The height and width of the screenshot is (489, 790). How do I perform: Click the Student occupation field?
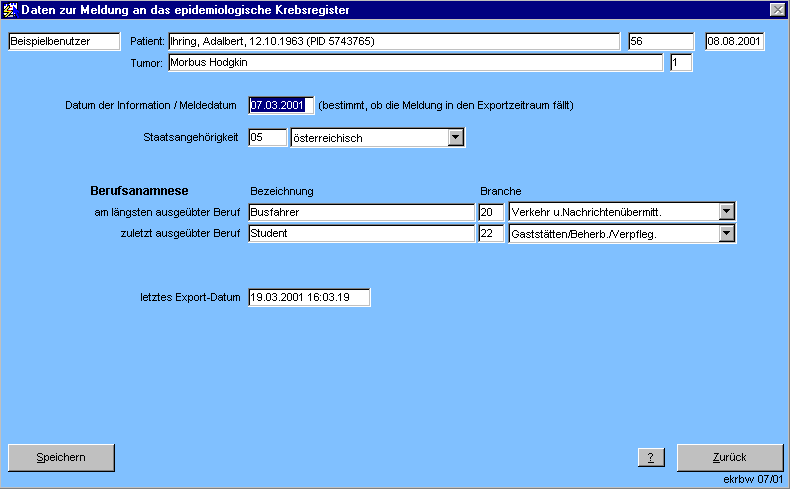coord(360,233)
